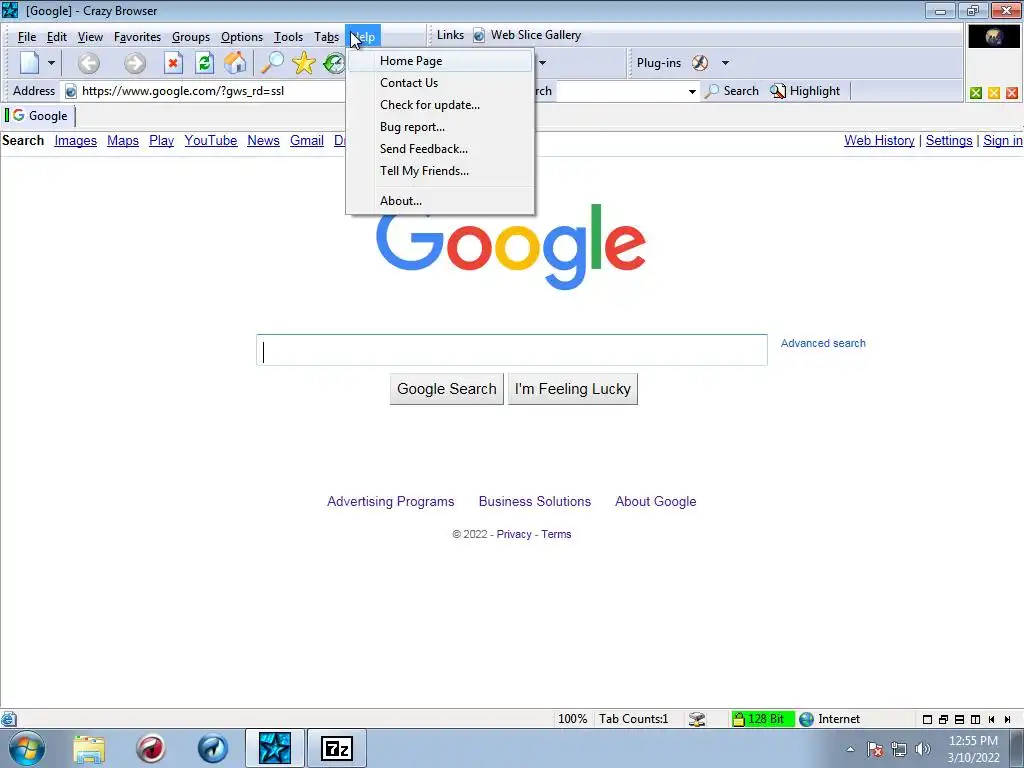Click the Search button beside search box

tap(732, 91)
